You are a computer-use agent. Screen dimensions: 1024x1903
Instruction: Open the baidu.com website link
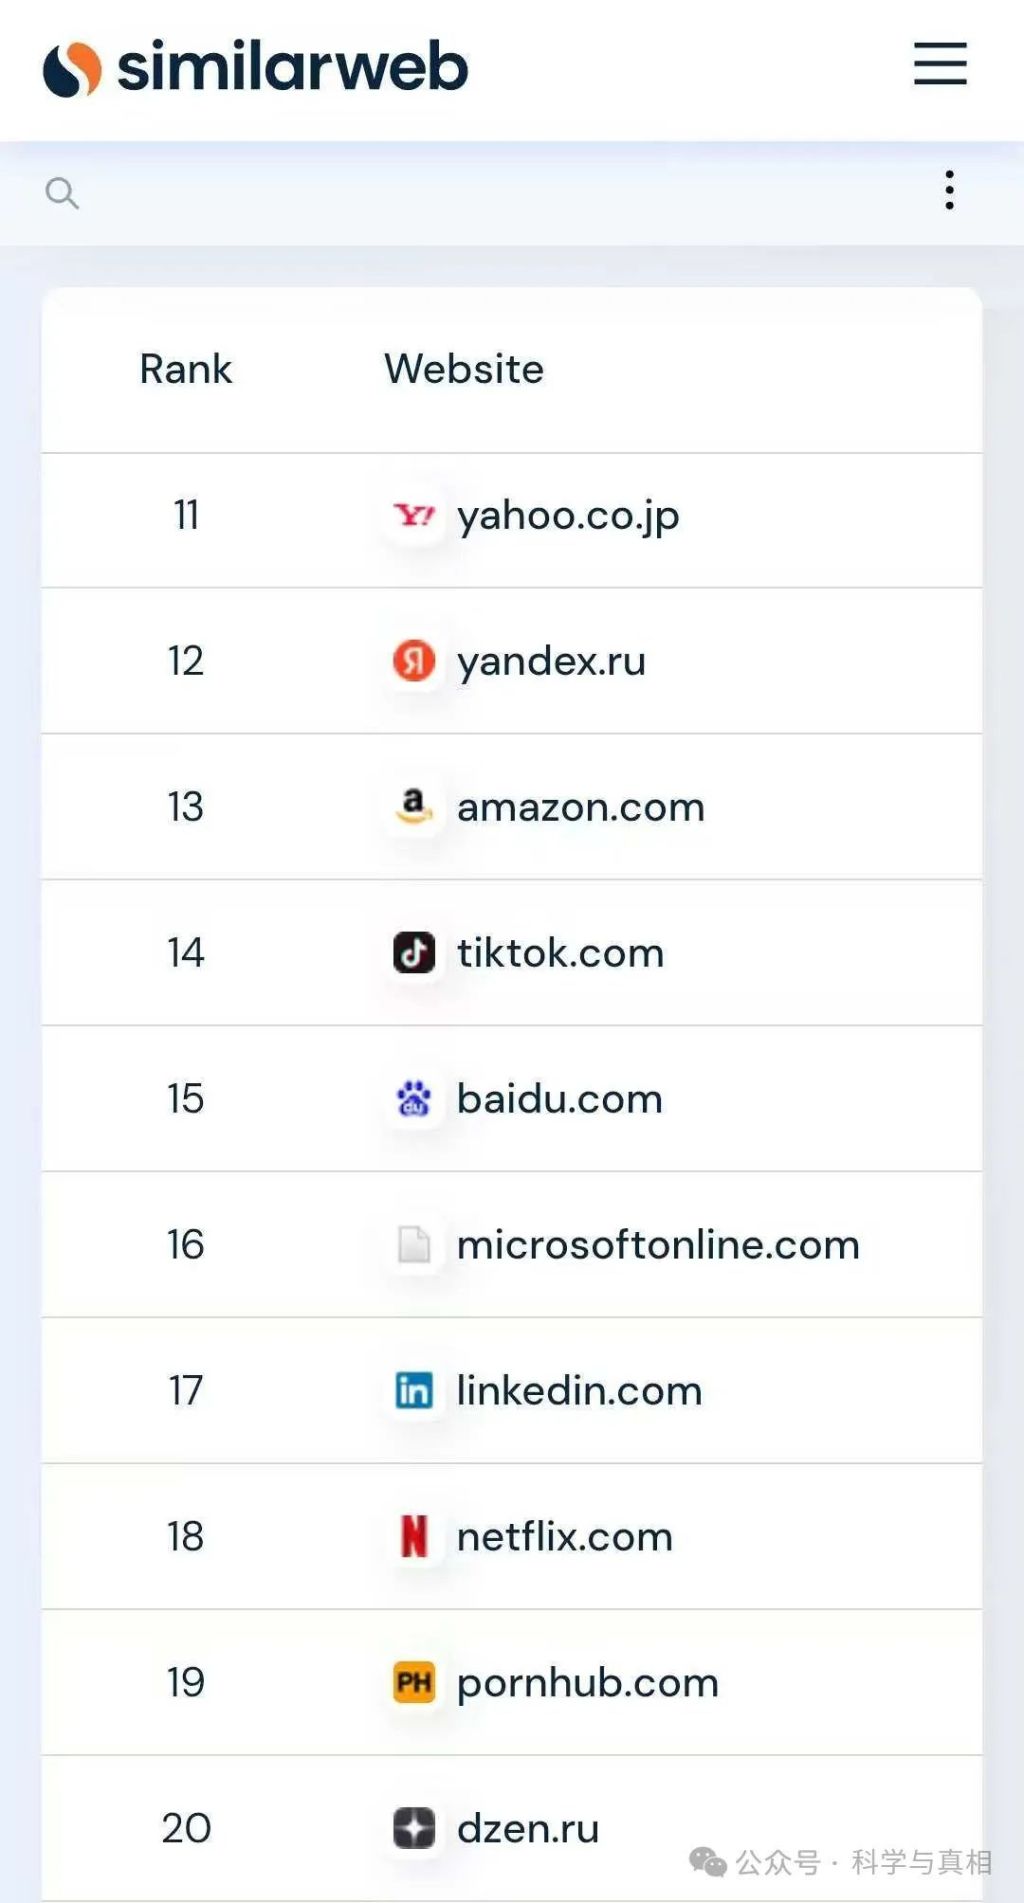coord(560,1099)
